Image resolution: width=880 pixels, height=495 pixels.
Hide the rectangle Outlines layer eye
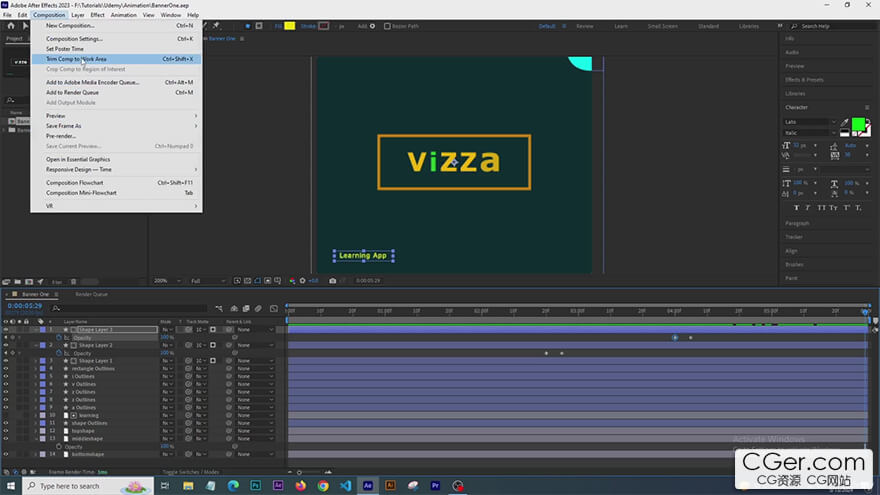coord(6,369)
